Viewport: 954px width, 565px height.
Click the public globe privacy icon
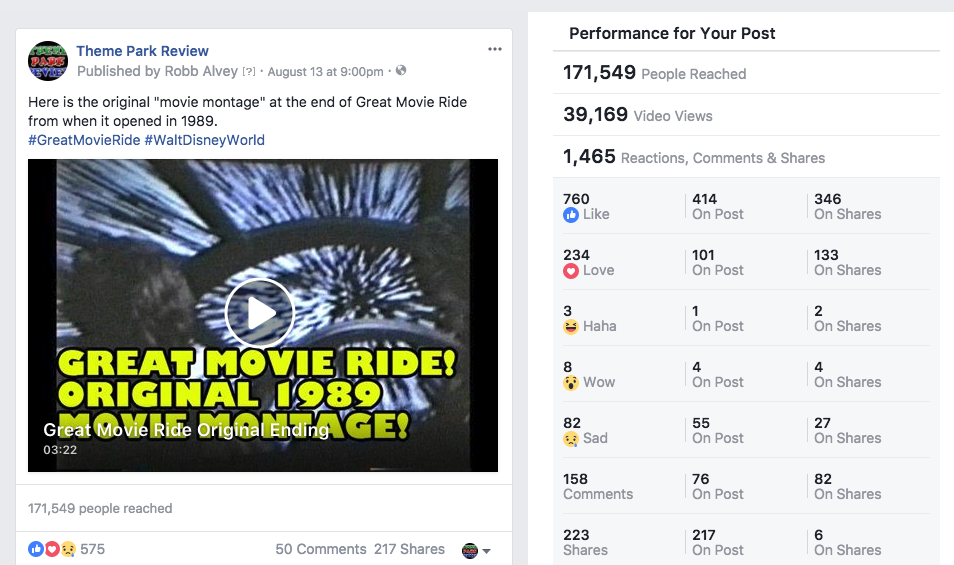(401, 71)
